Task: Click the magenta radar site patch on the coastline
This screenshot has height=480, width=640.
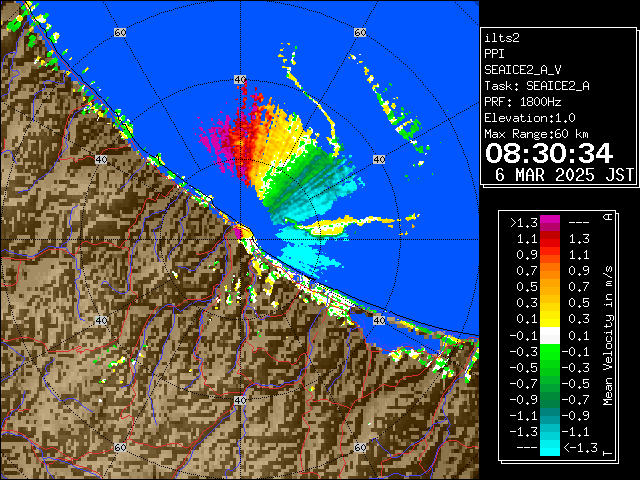Action: (238, 233)
